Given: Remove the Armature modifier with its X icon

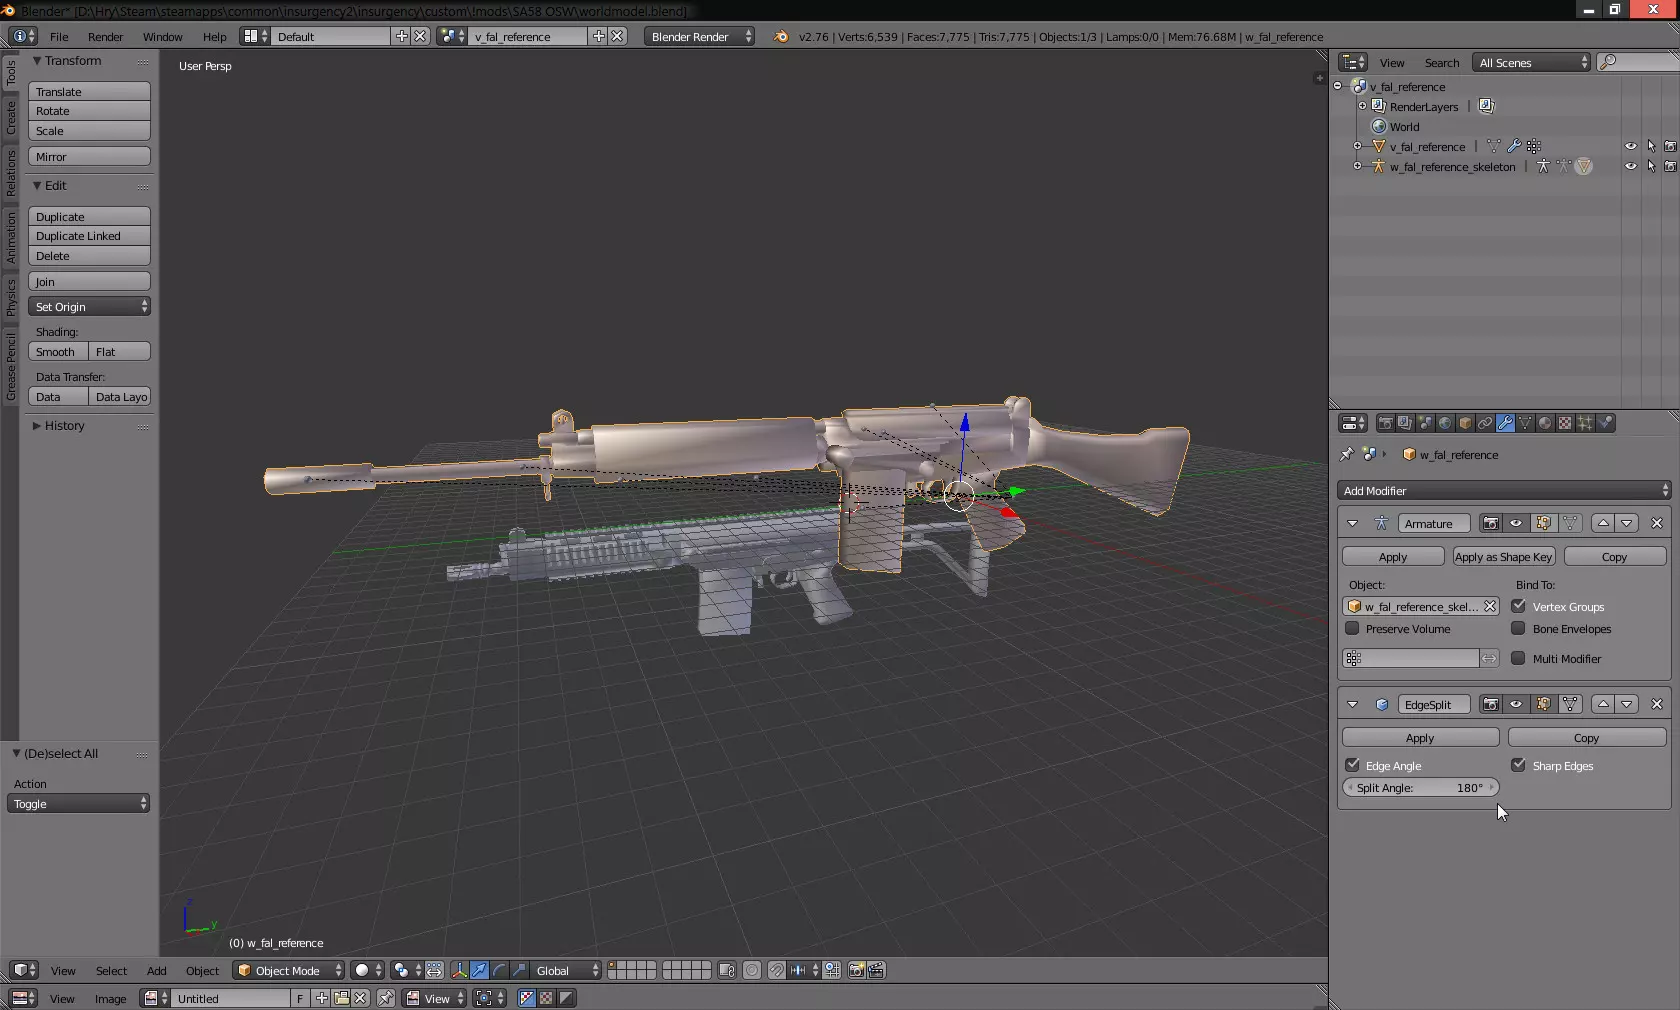Looking at the screenshot, I should pos(1656,523).
